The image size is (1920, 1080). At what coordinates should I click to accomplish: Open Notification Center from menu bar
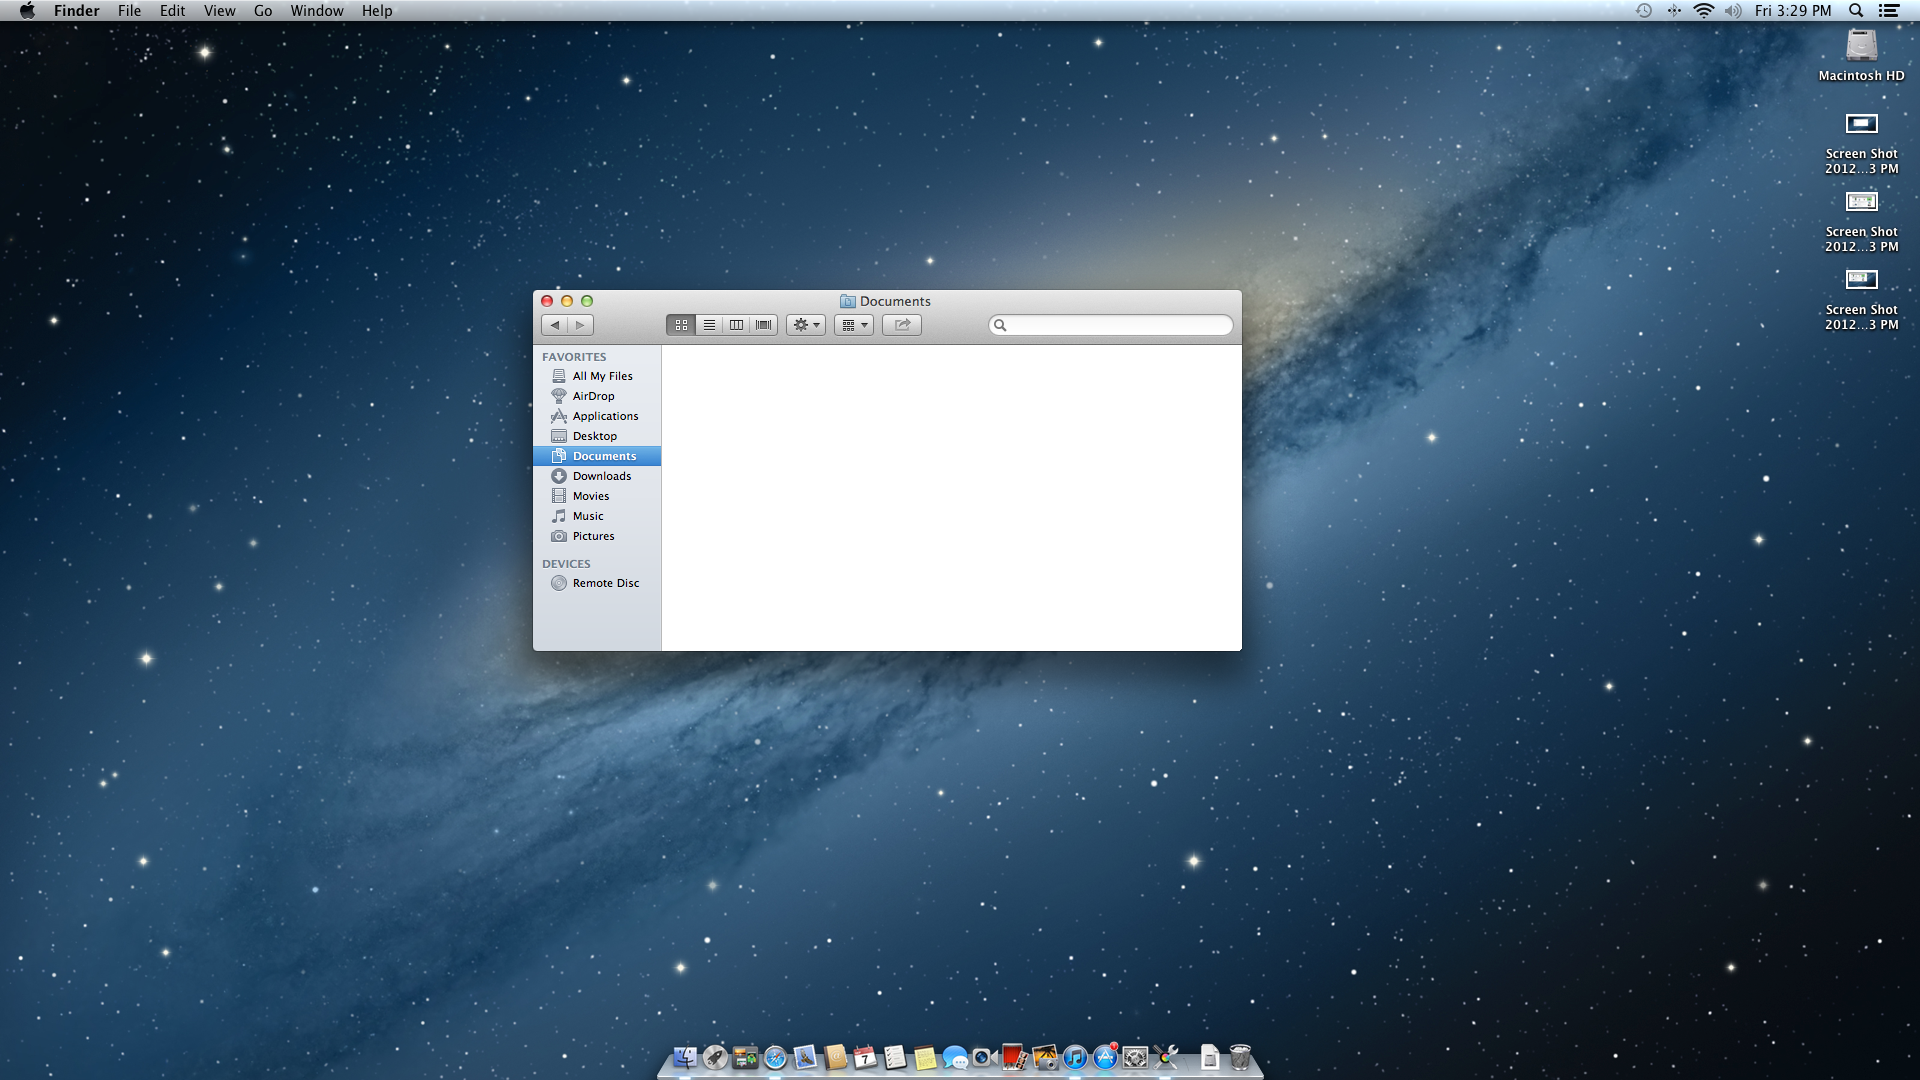coord(1888,11)
